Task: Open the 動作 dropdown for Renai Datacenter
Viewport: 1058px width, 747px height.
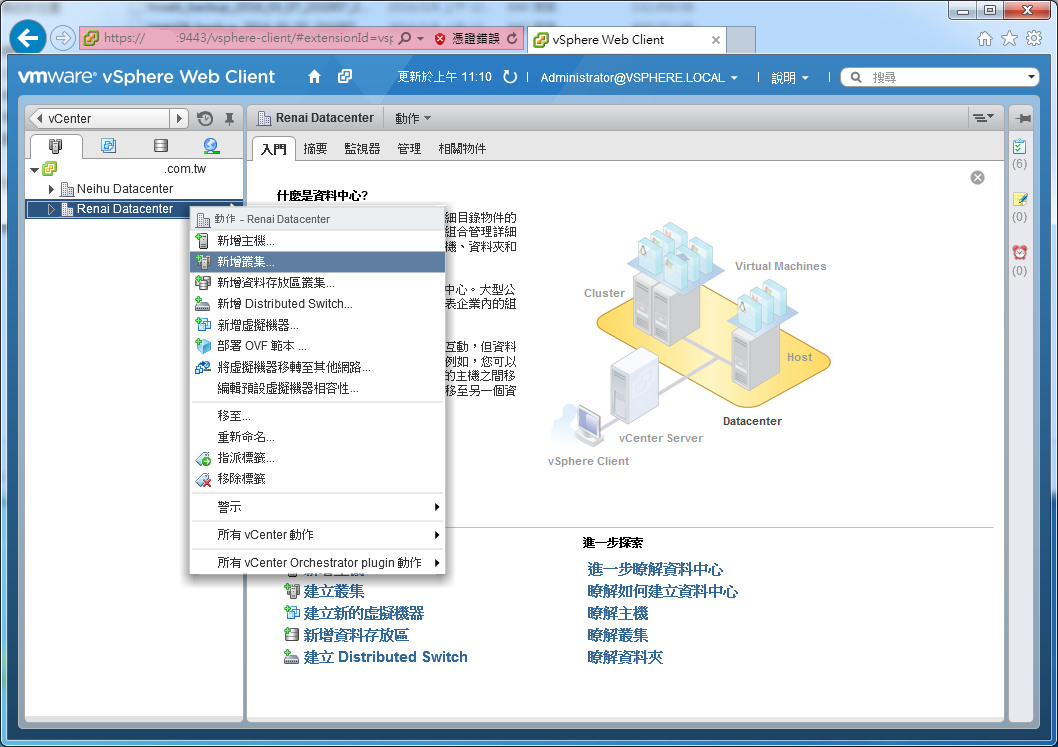Action: (x=410, y=117)
